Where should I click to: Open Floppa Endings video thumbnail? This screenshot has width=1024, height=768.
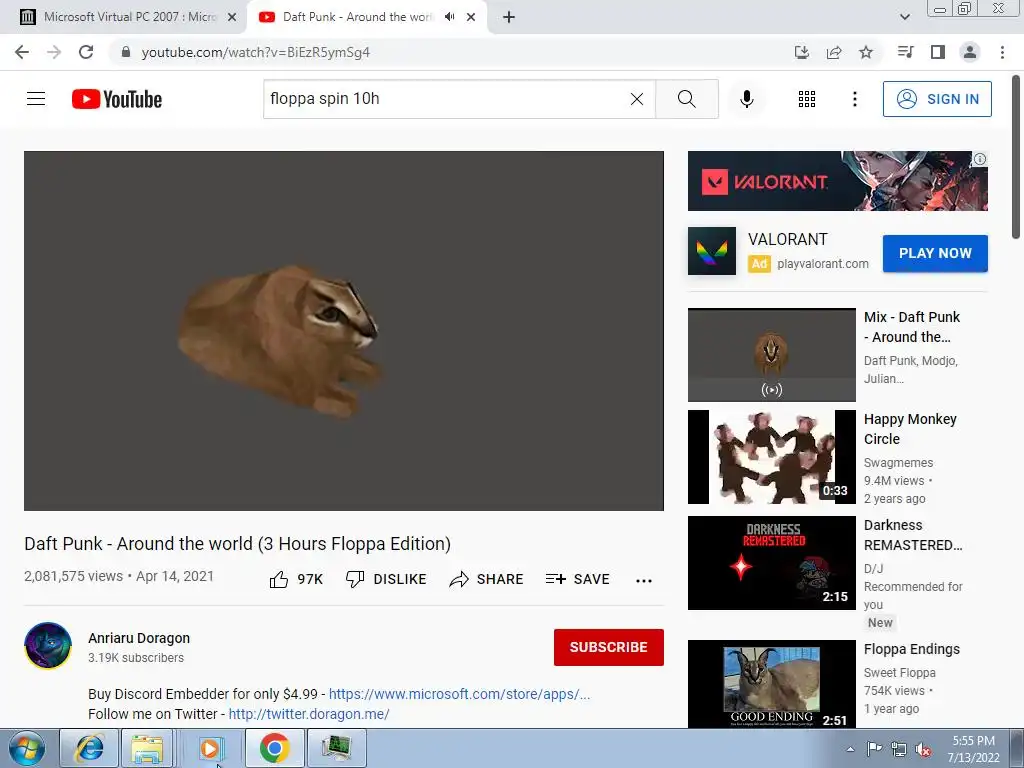click(771, 684)
